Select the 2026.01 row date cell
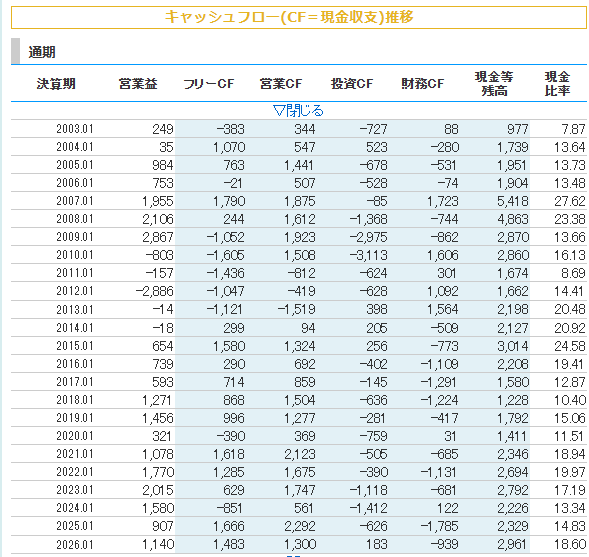The height and width of the screenshot is (557, 589). 74,545
